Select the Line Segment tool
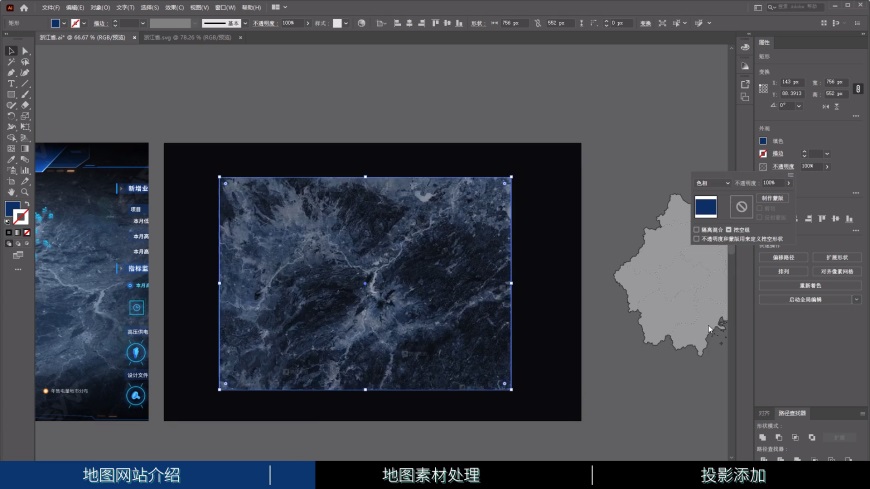This screenshot has width=870, height=489. point(25,83)
